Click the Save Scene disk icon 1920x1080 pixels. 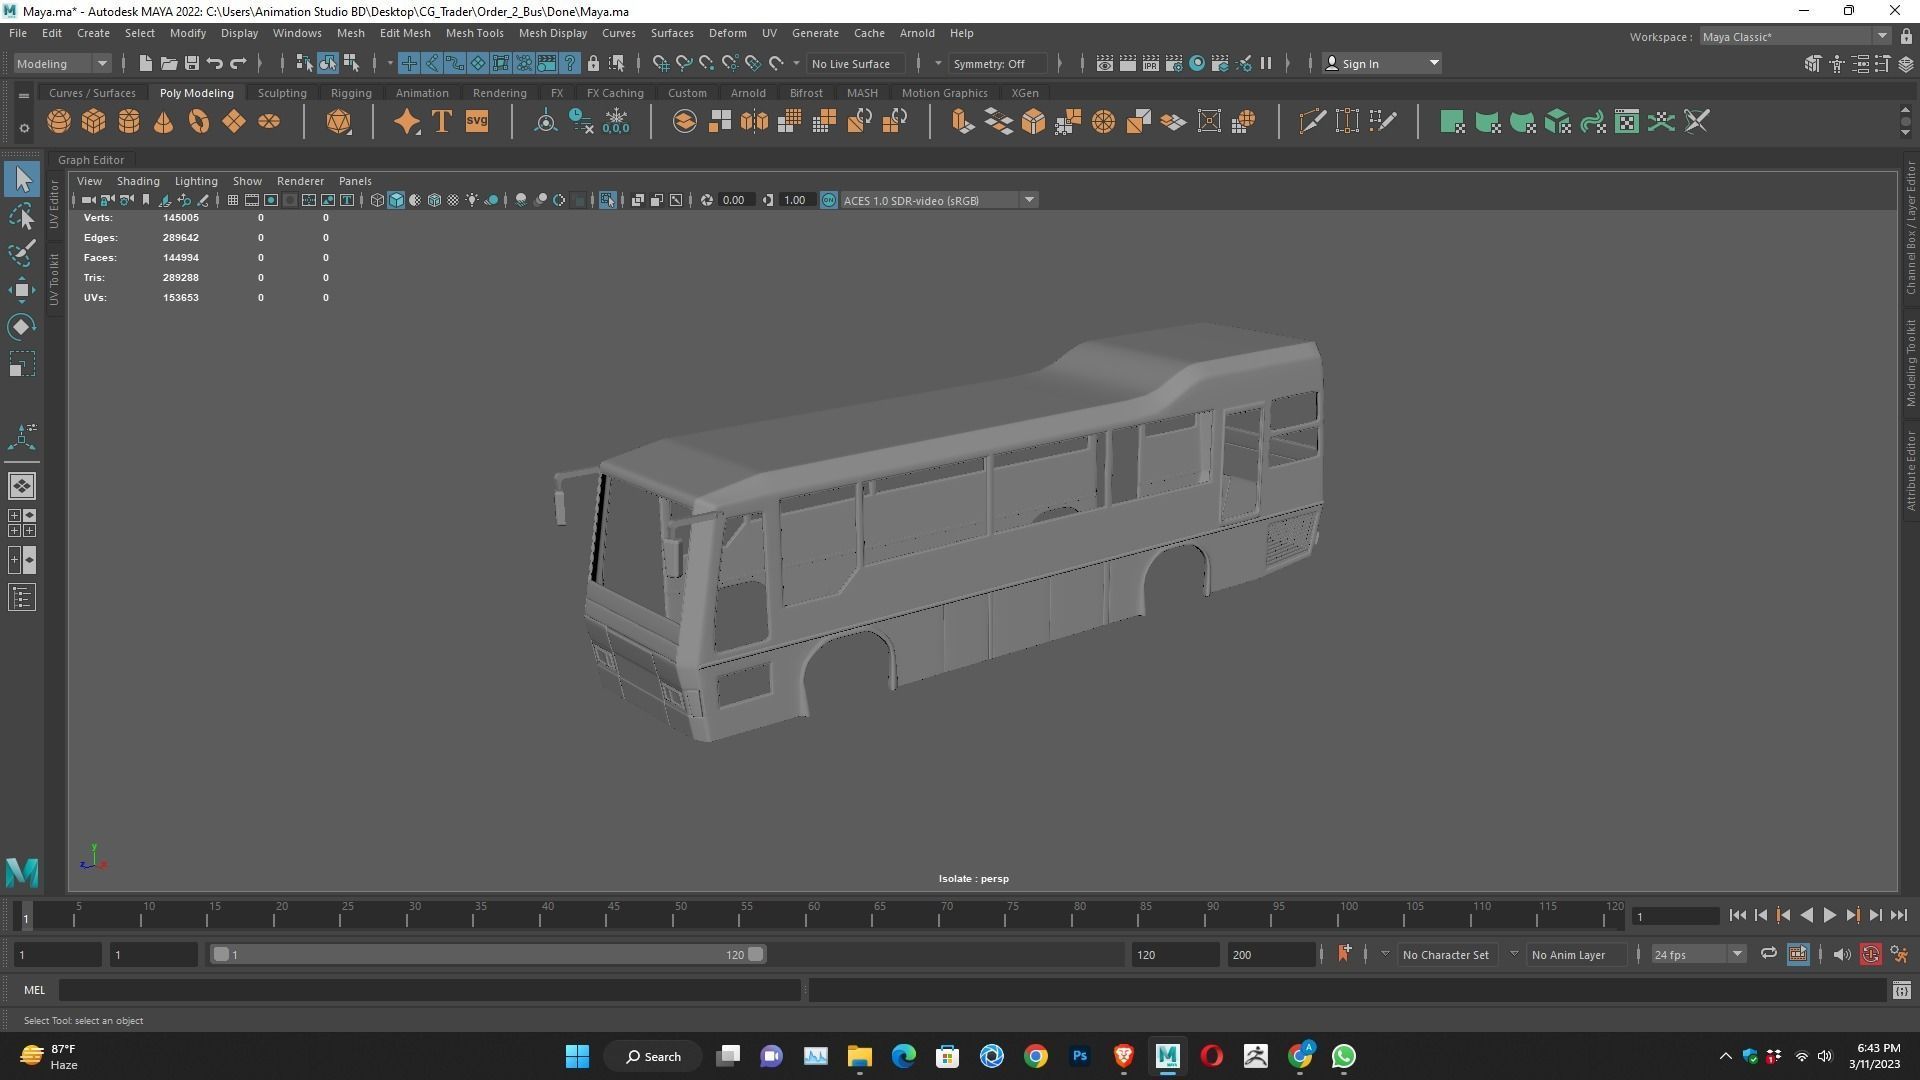[191, 63]
